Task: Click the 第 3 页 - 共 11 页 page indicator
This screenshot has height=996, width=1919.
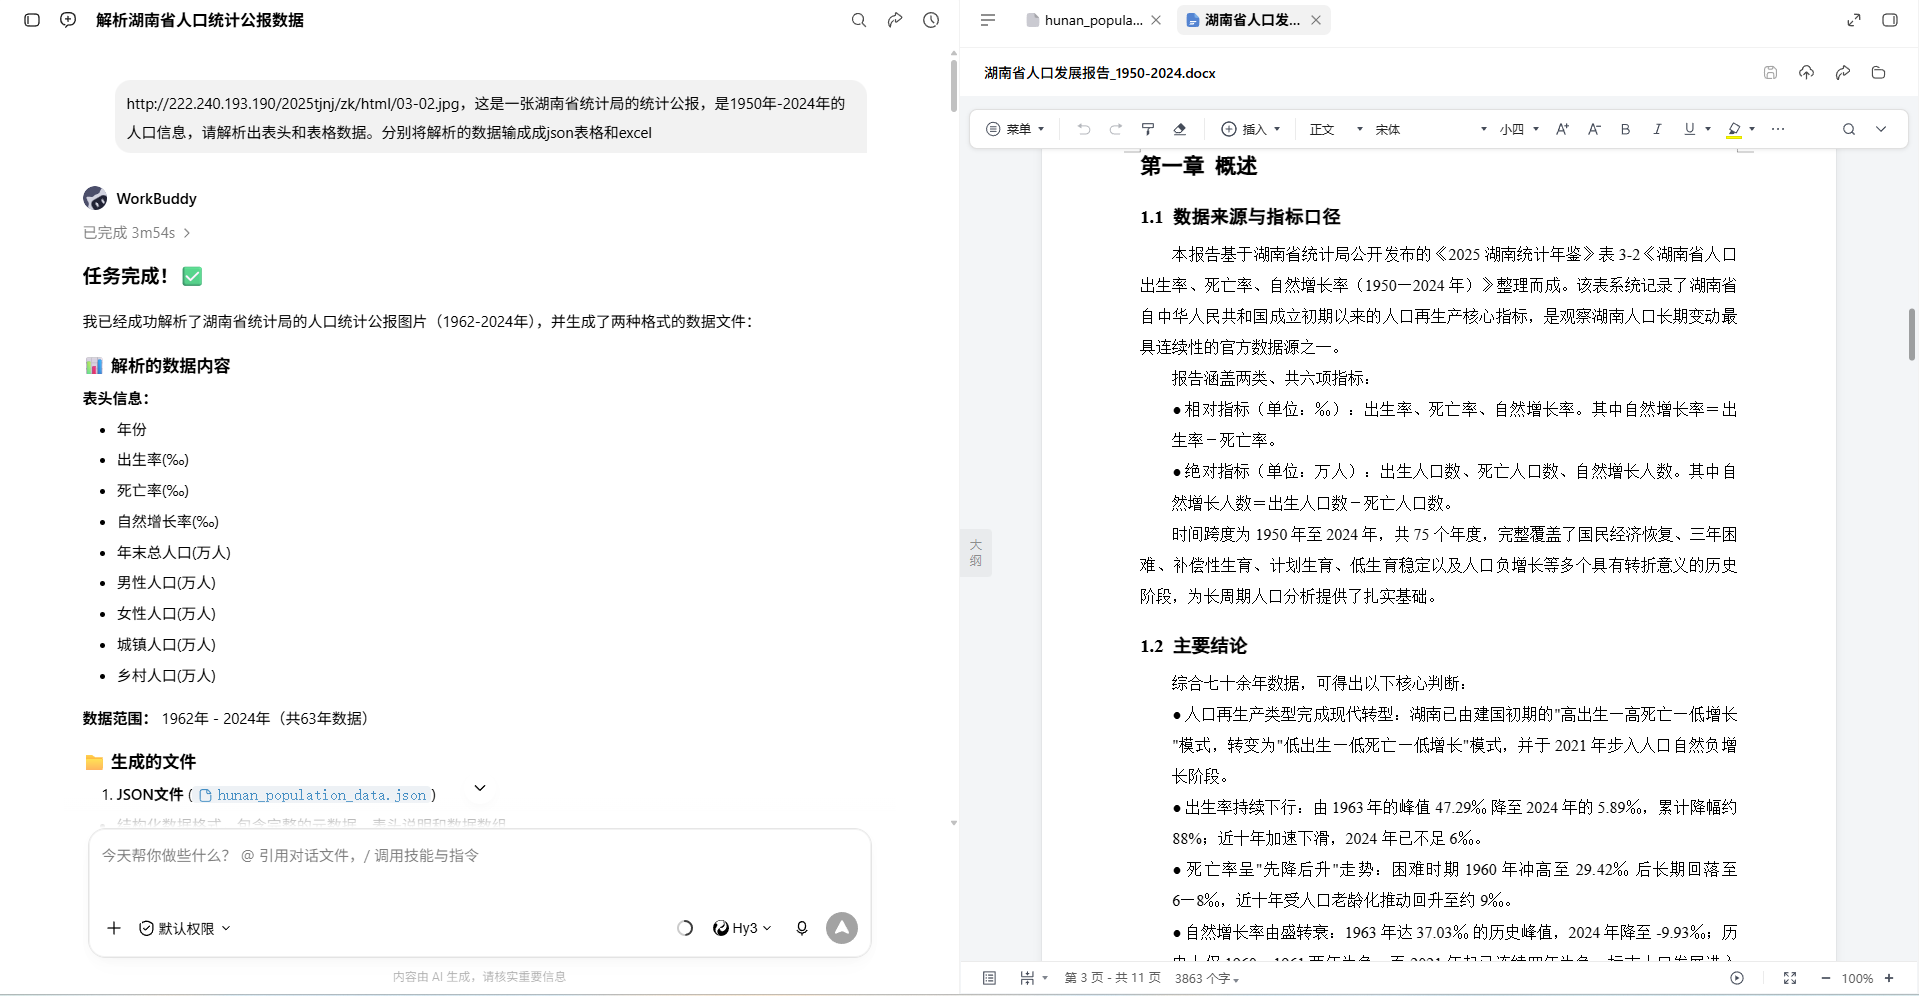Action: tap(1113, 978)
